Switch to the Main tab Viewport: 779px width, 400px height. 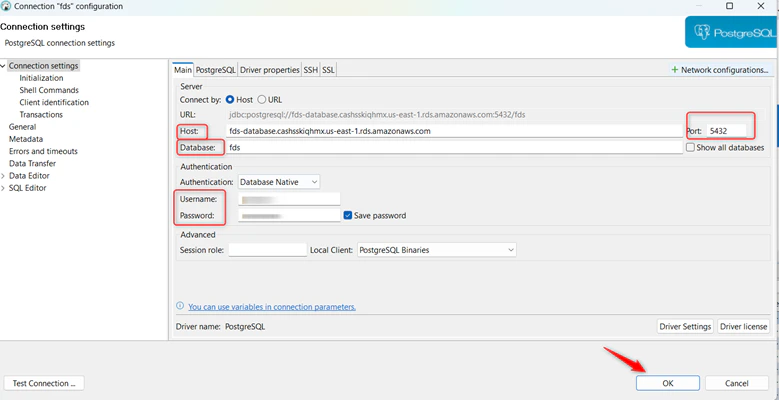(x=183, y=70)
